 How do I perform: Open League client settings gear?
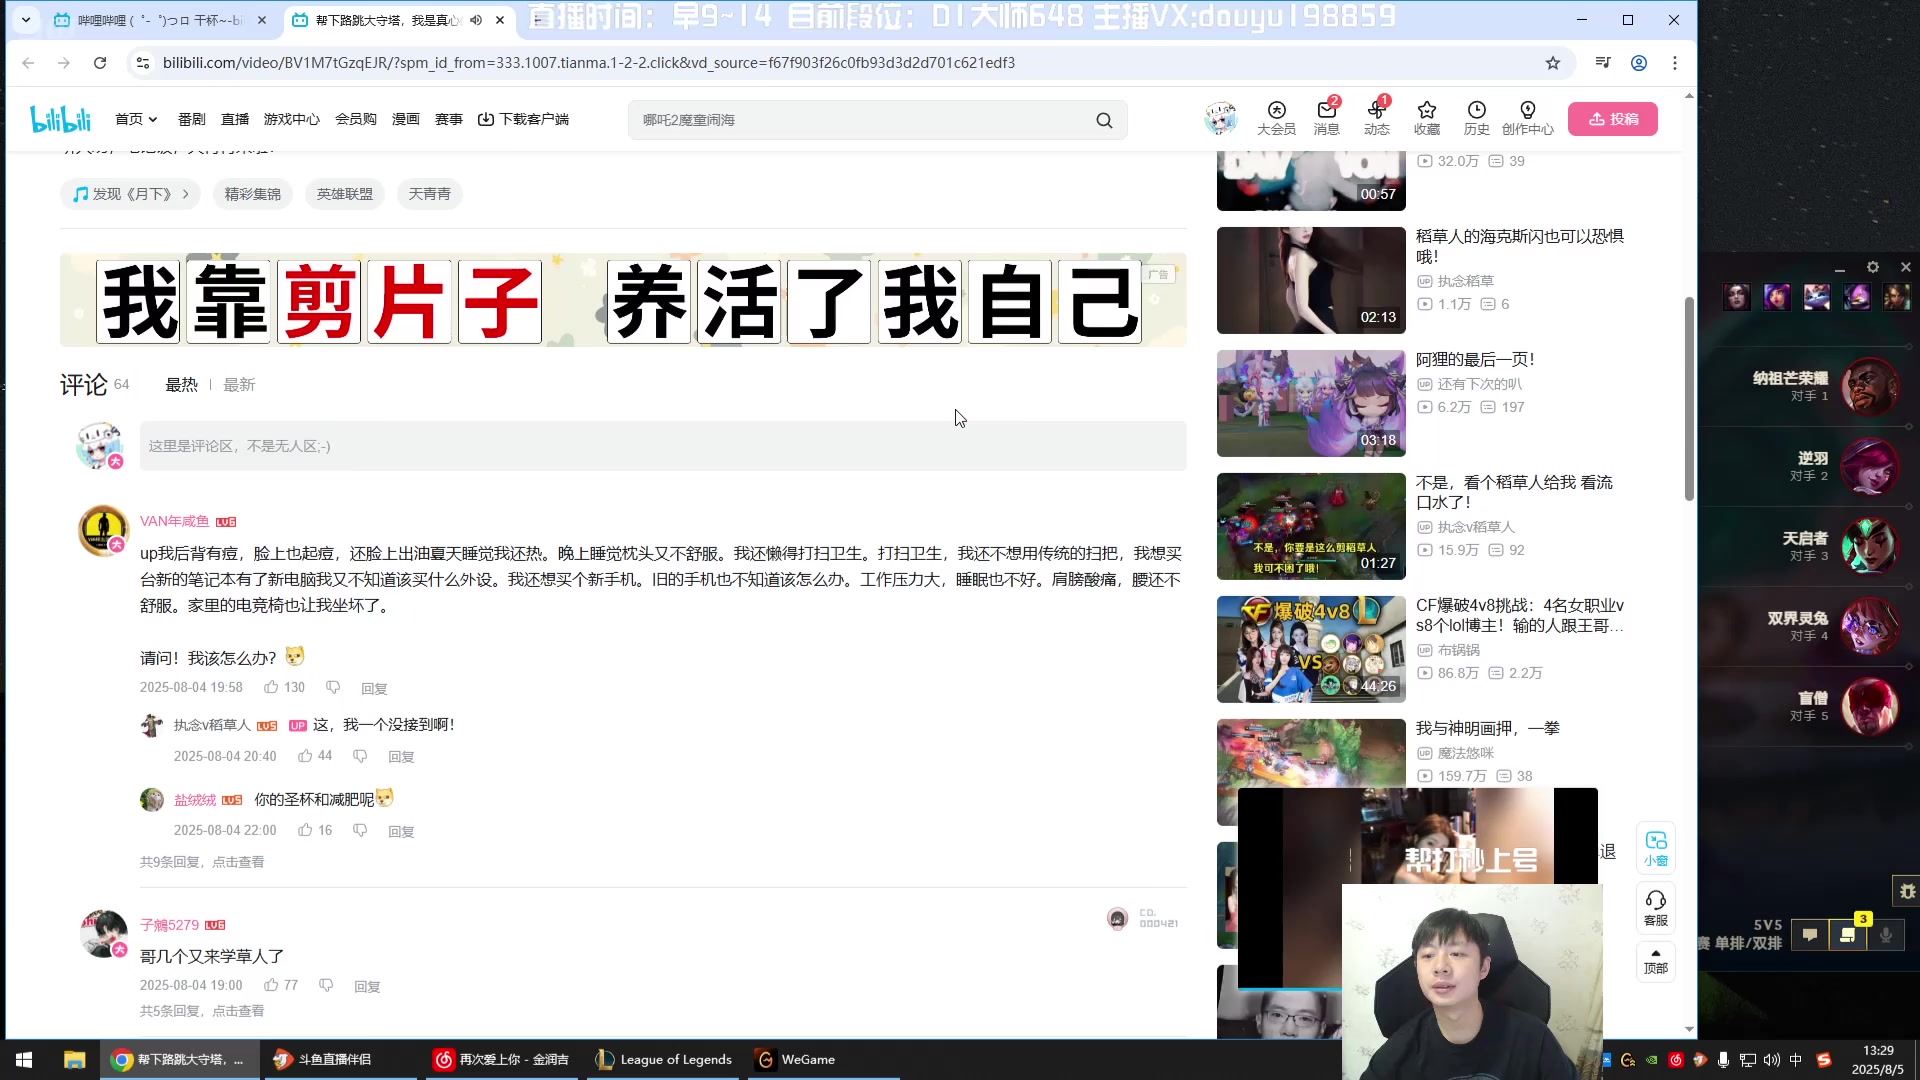[x=1873, y=267]
